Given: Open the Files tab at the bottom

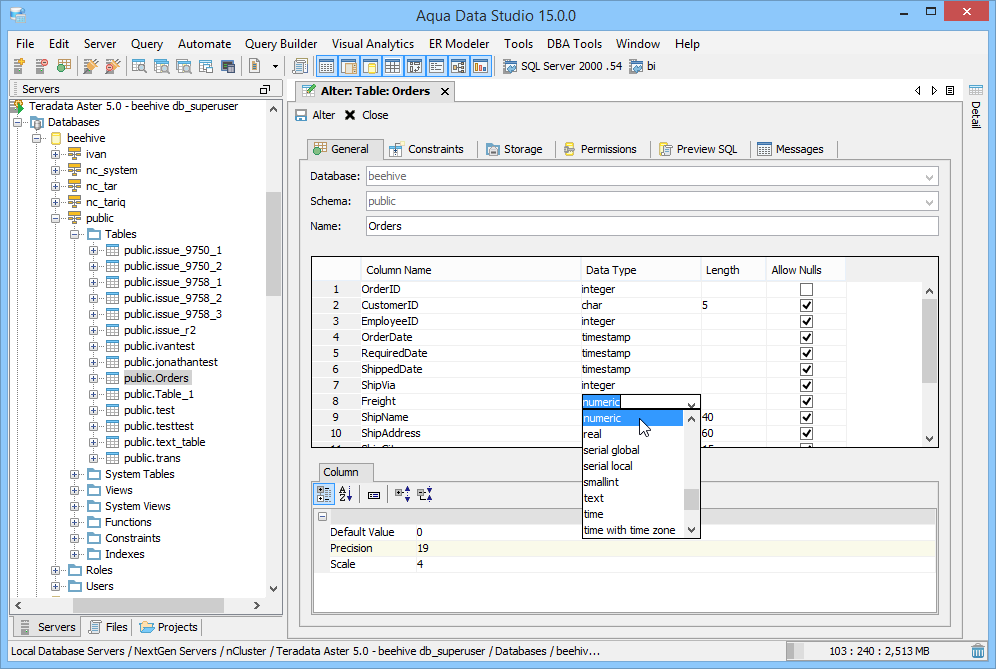Looking at the screenshot, I should coord(108,627).
